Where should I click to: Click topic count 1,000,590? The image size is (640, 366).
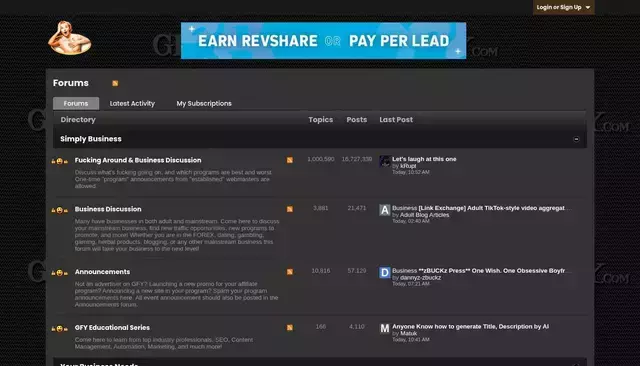coord(321,159)
